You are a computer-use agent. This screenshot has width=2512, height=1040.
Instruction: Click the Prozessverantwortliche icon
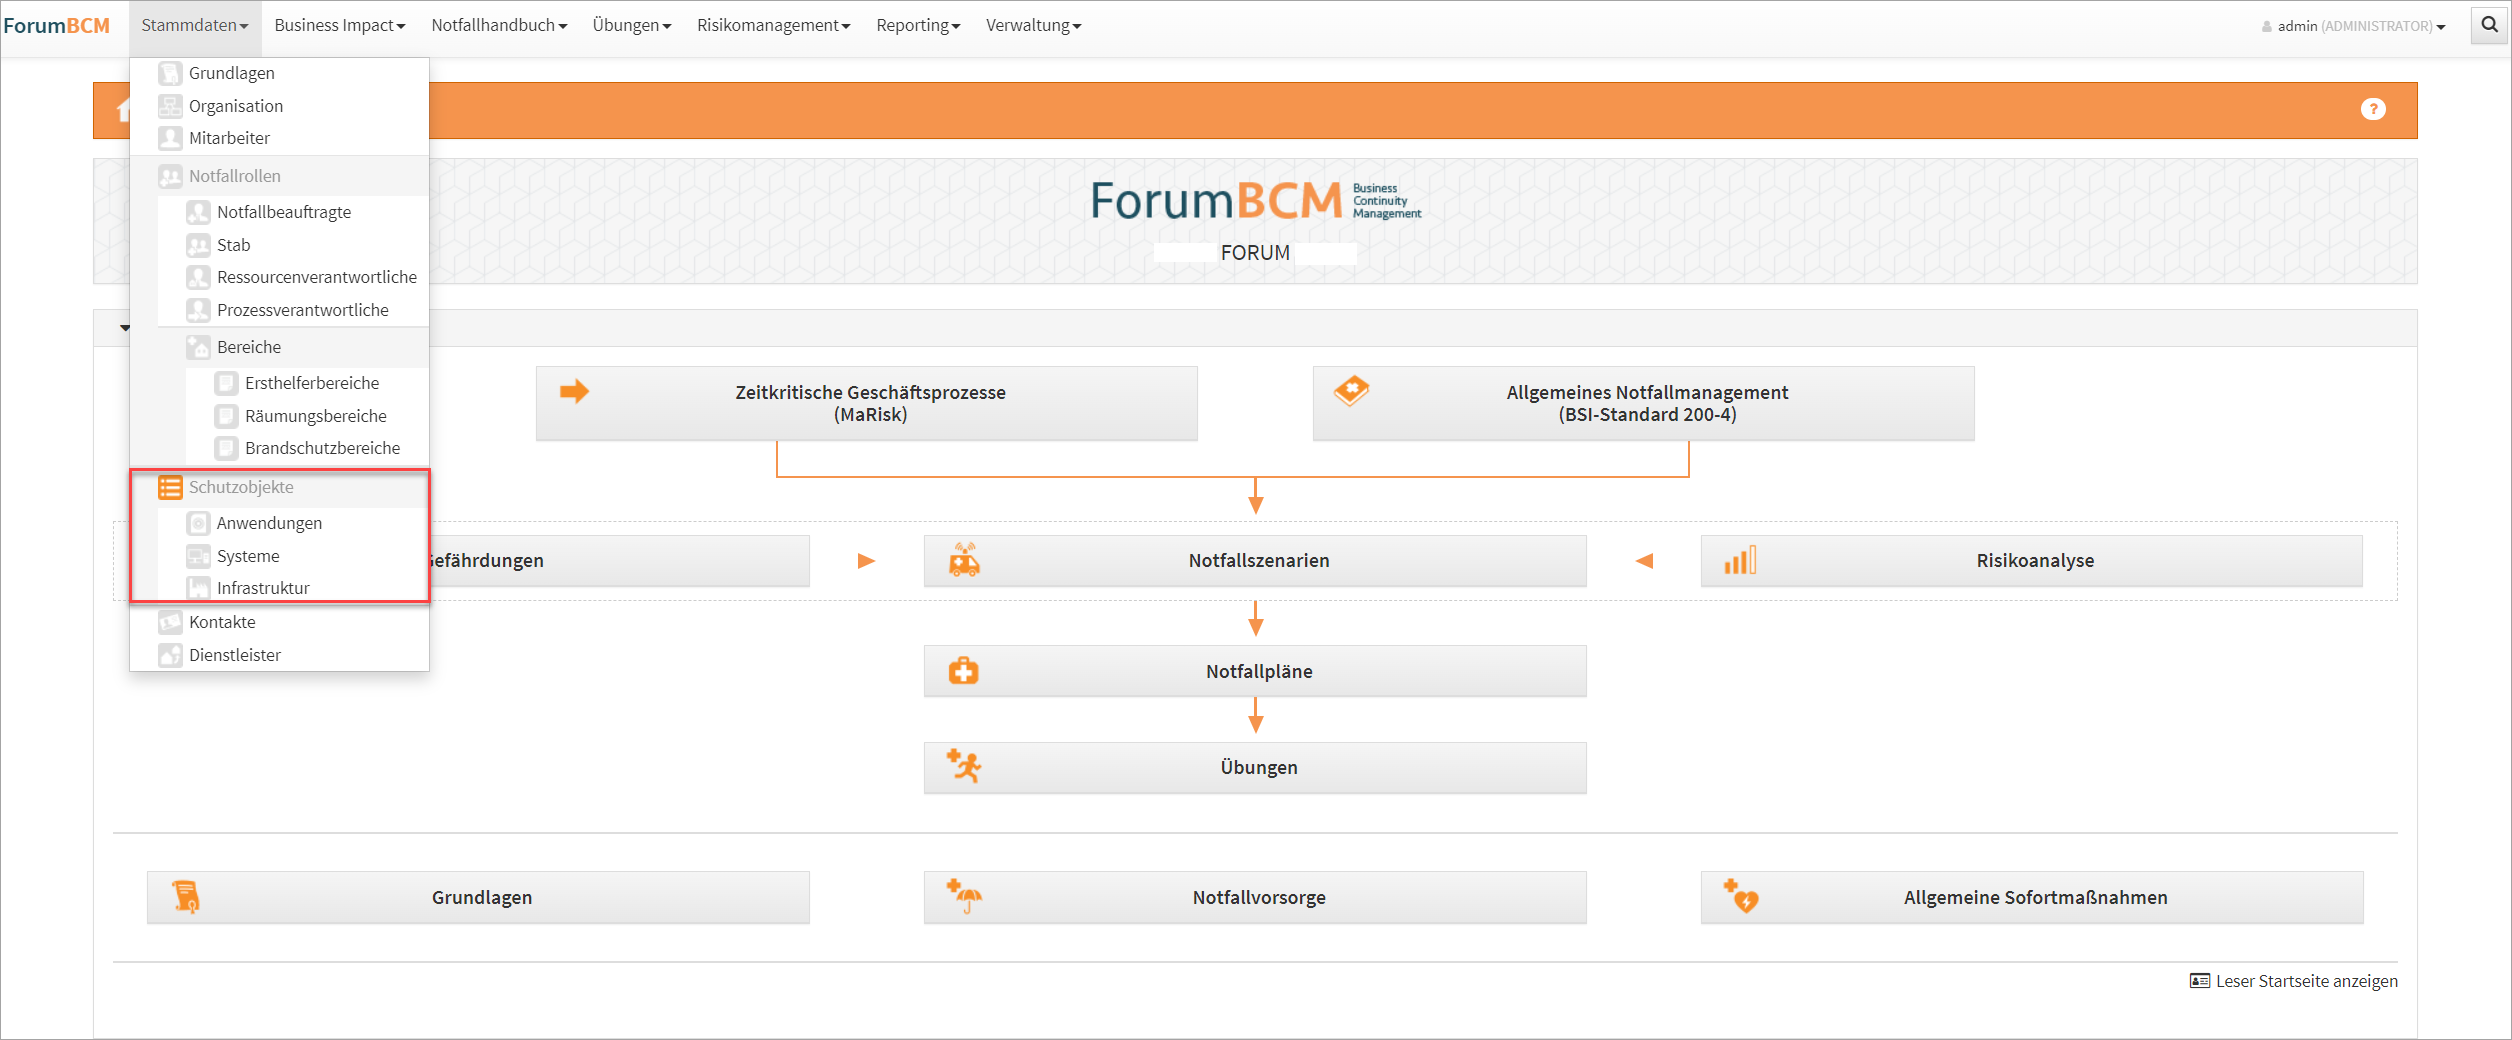(x=198, y=310)
